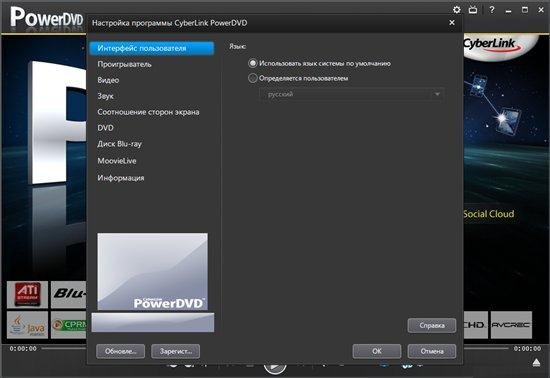Click the total time 0:00:00 on right
The image size is (550, 378).
527,349
